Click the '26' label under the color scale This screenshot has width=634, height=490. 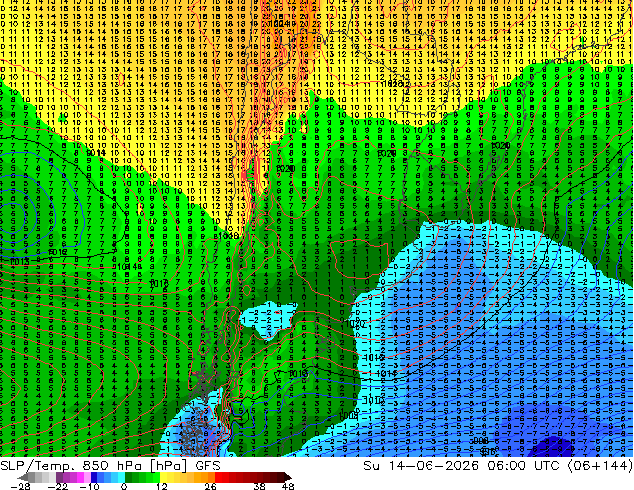tap(210, 486)
